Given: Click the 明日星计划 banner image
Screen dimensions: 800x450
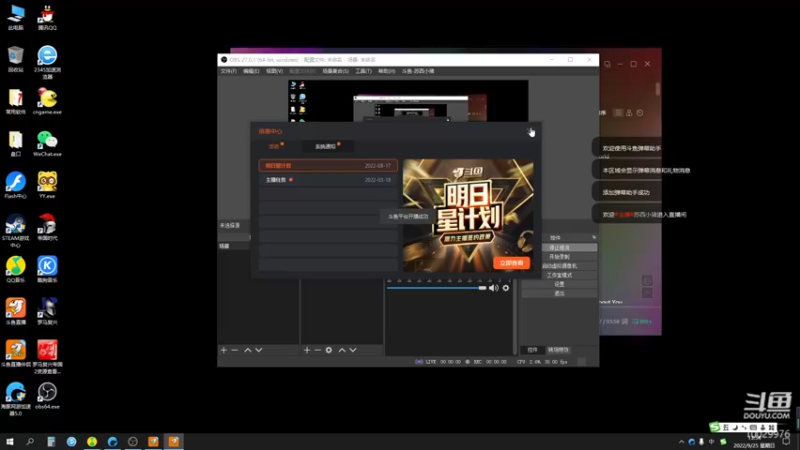Looking at the screenshot, I should click(x=468, y=216).
